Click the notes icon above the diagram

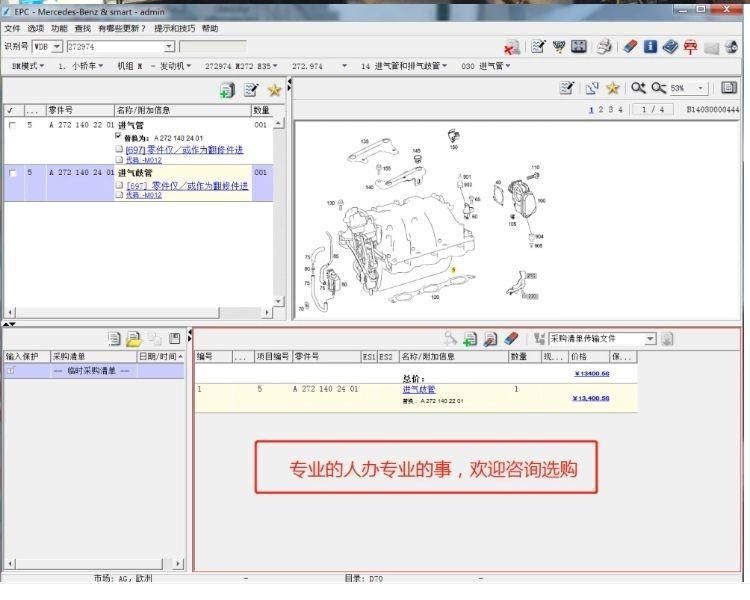(566, 88)
